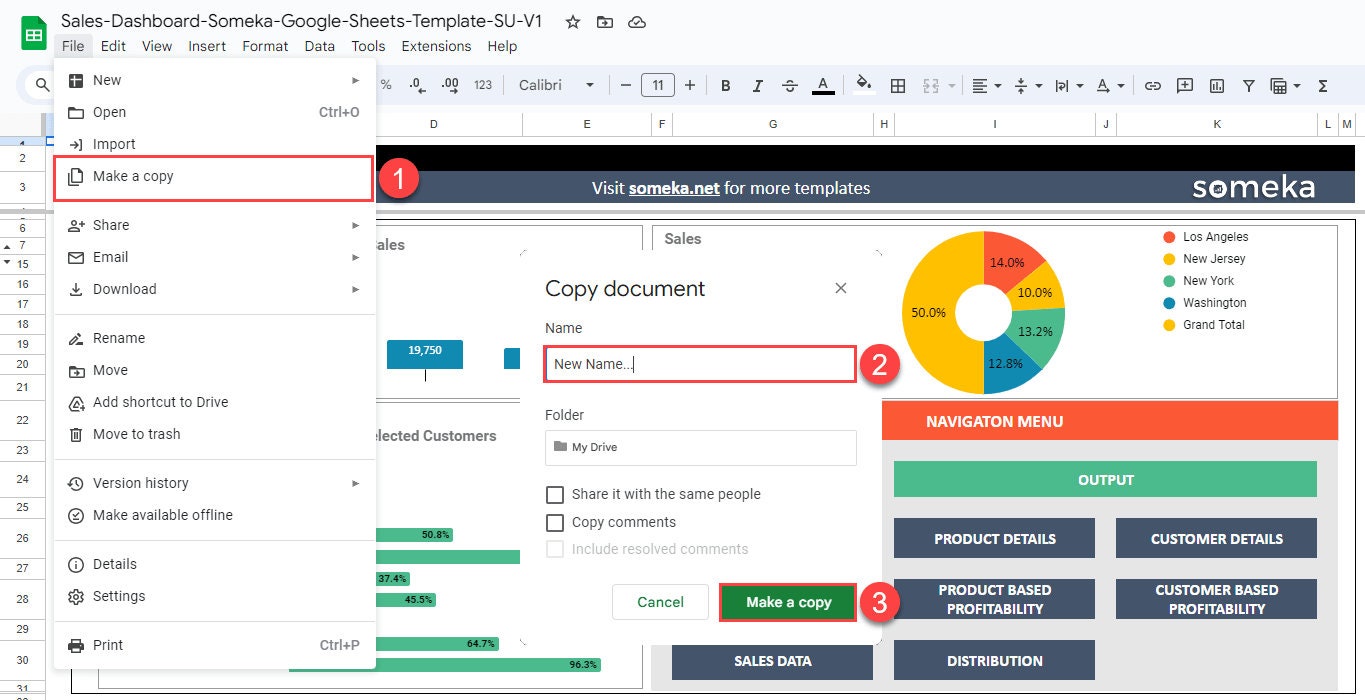Toggle bold formatting in the toolbar
This screenshot has height=700, width=1365.
(725, 85)
